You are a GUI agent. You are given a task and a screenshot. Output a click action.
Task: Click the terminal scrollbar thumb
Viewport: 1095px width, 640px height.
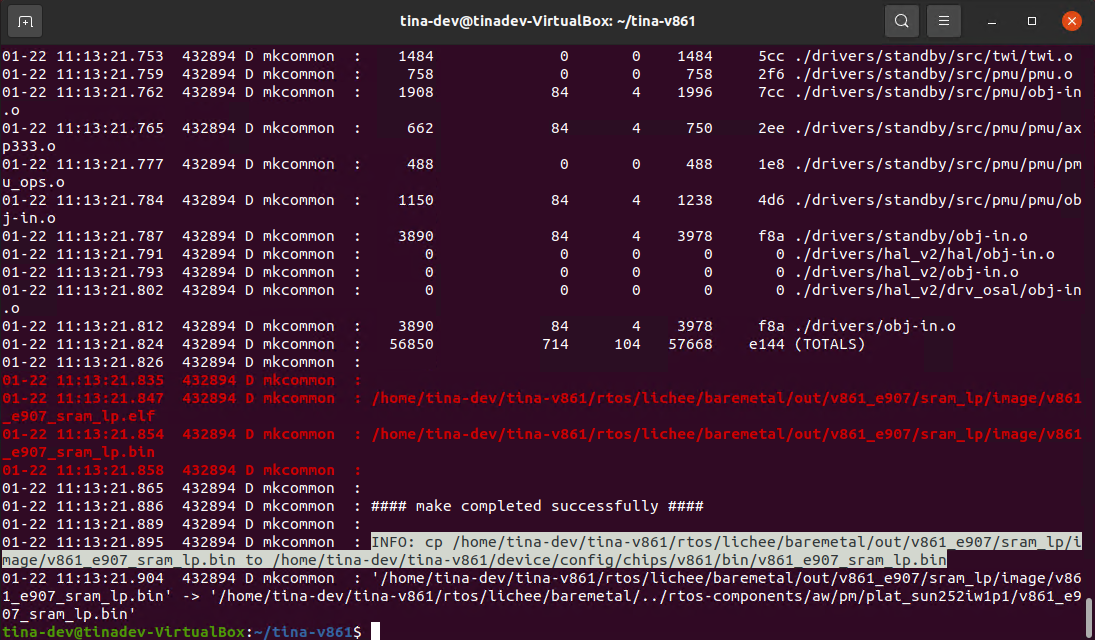tap(1090, 612)
